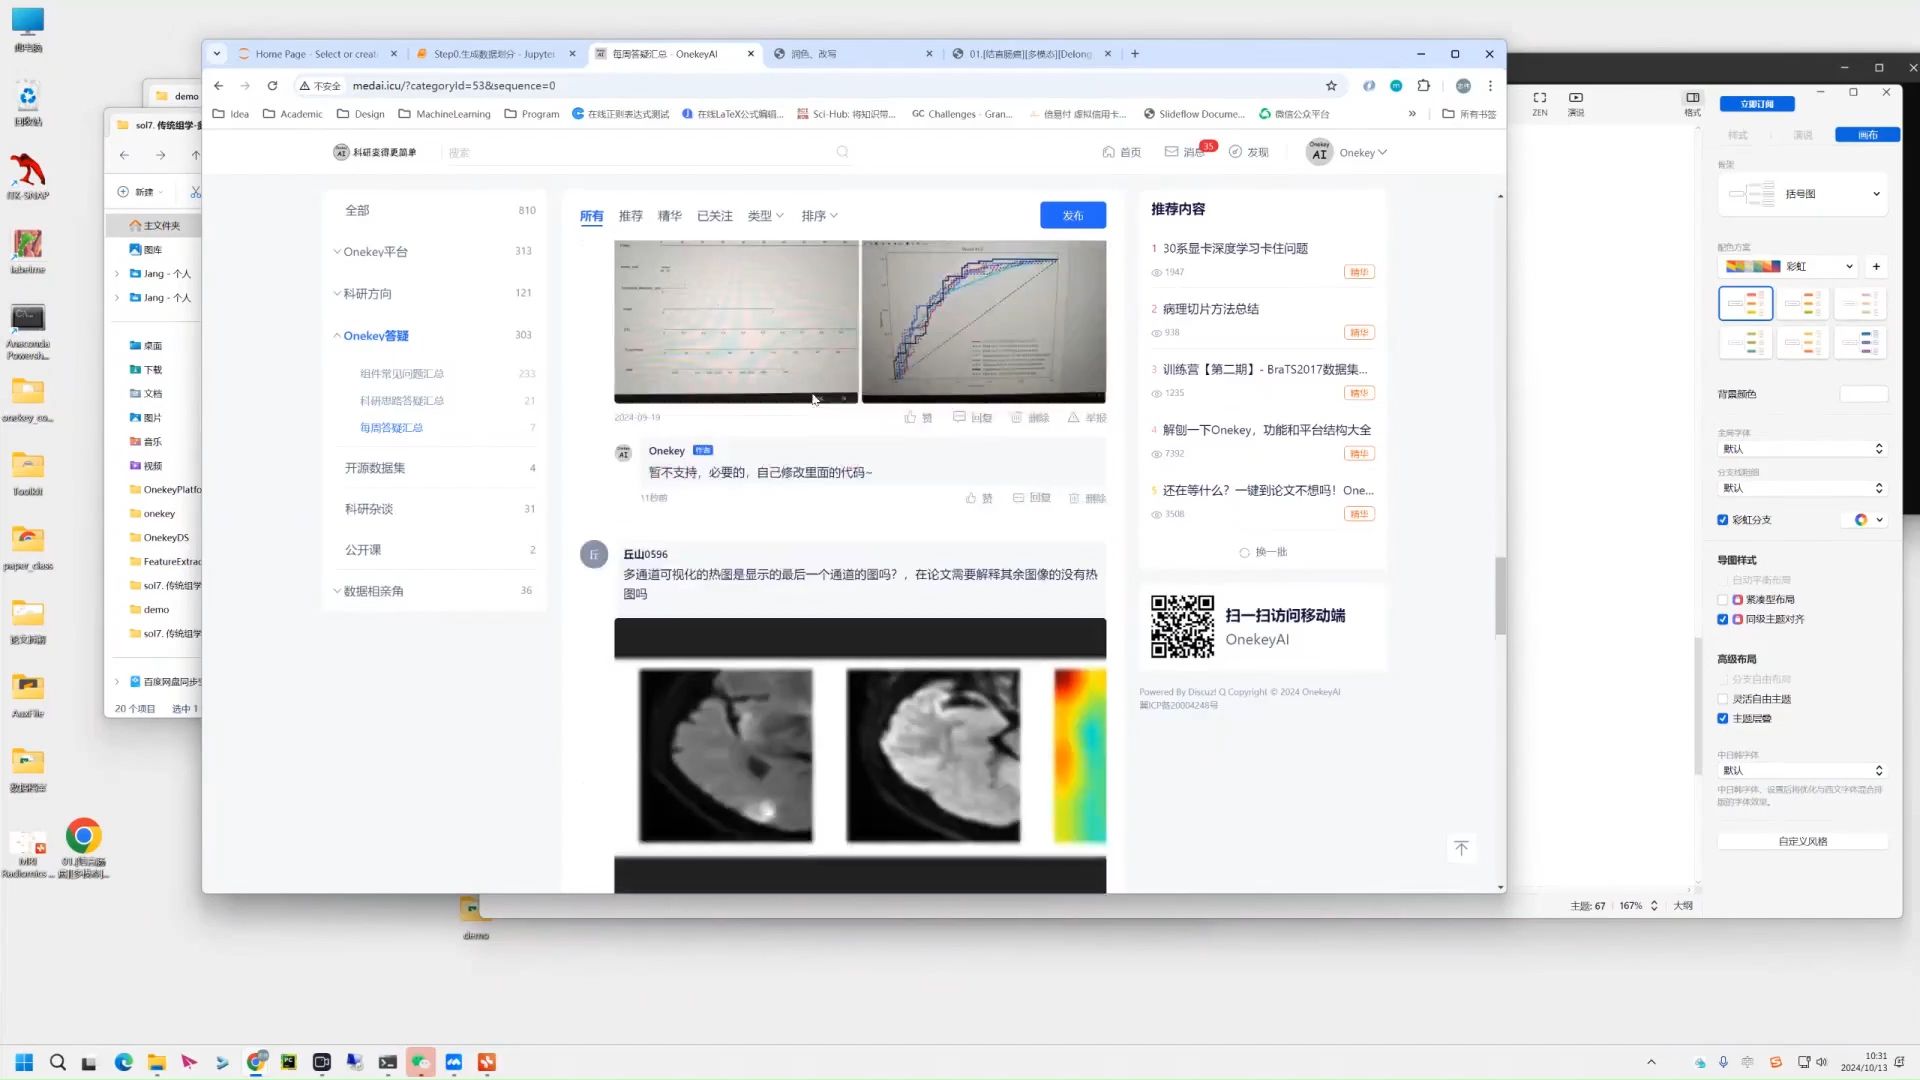The width and height of the screenshot is (1920, 1080).
Task: Open Windows Start menu
Action: point(24,1062)
